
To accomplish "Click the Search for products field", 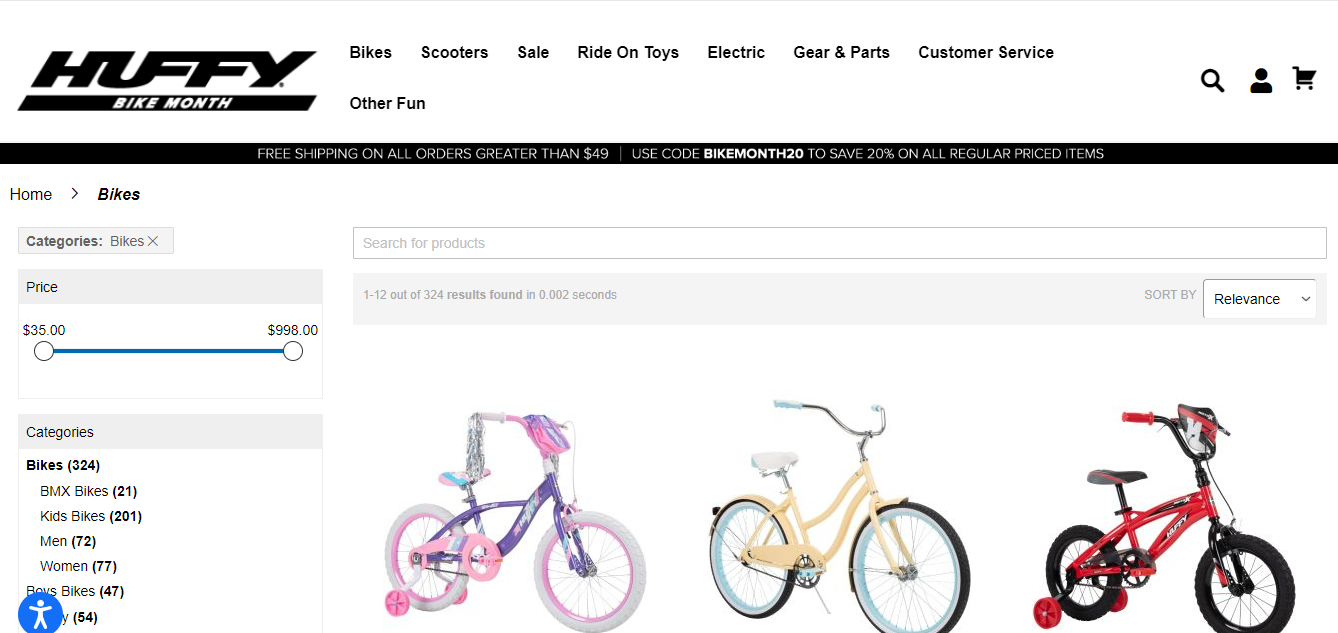I will [839, 243].
